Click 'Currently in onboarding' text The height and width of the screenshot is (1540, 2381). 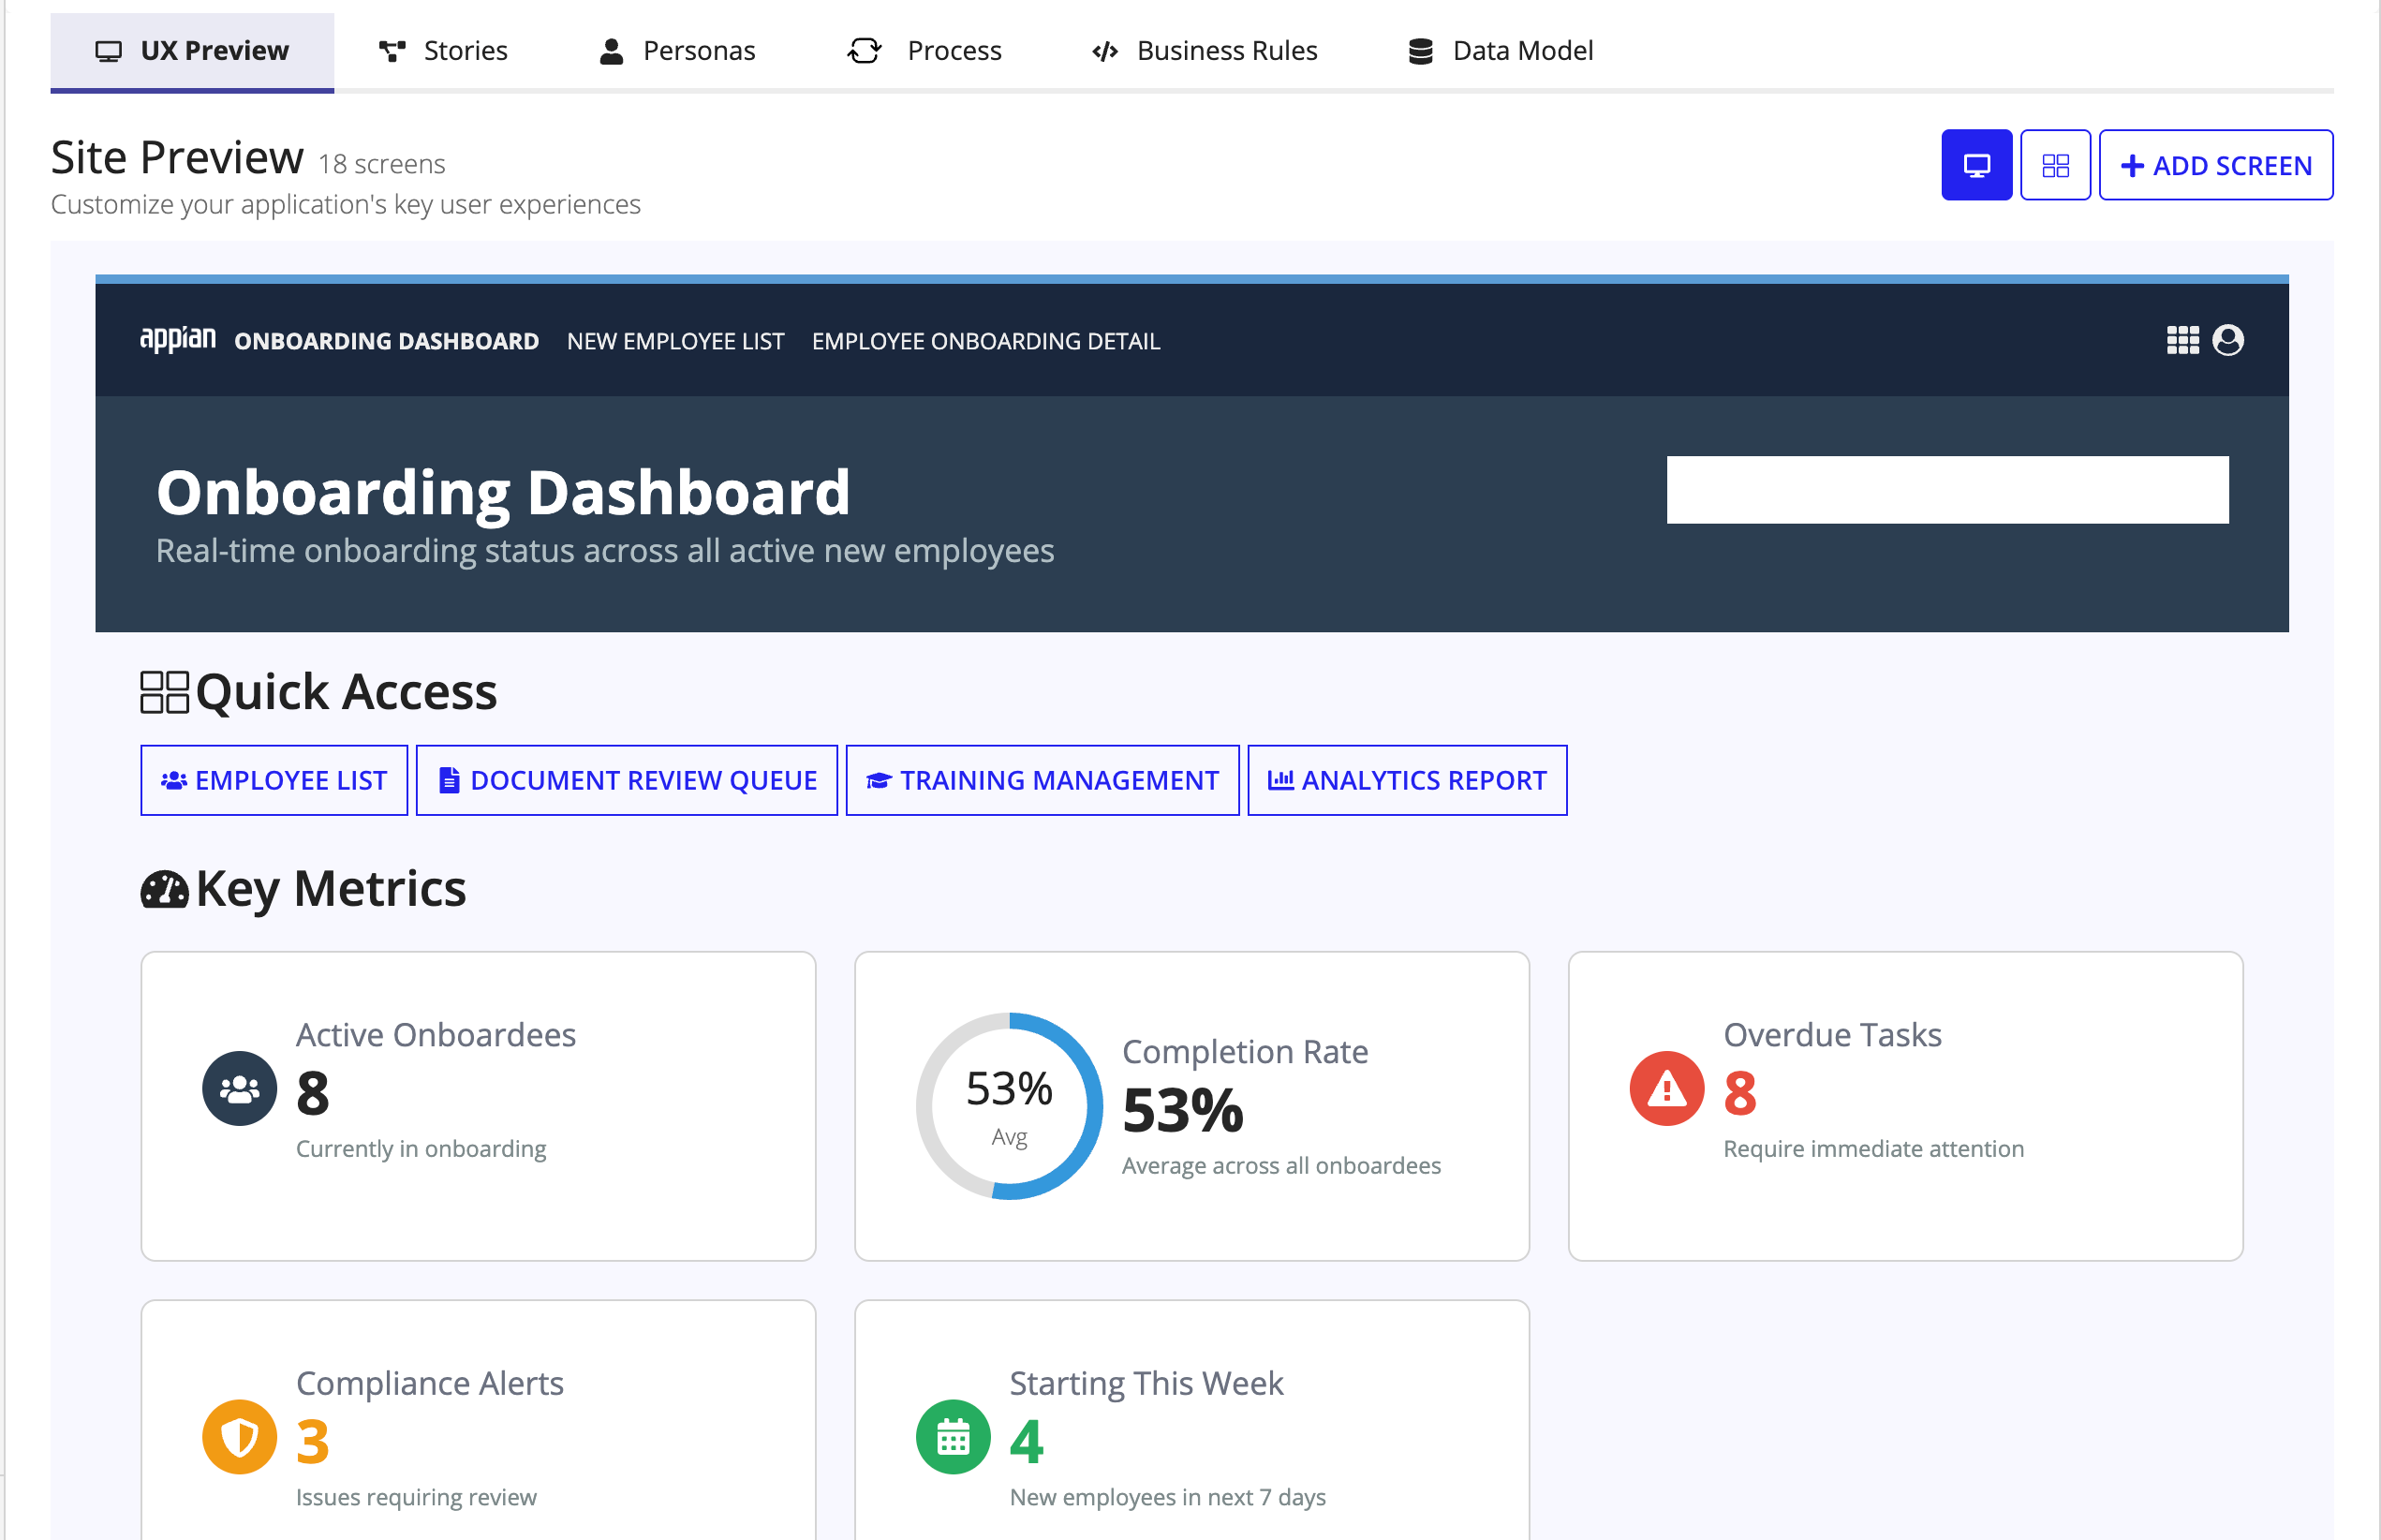click(421, 1148)
